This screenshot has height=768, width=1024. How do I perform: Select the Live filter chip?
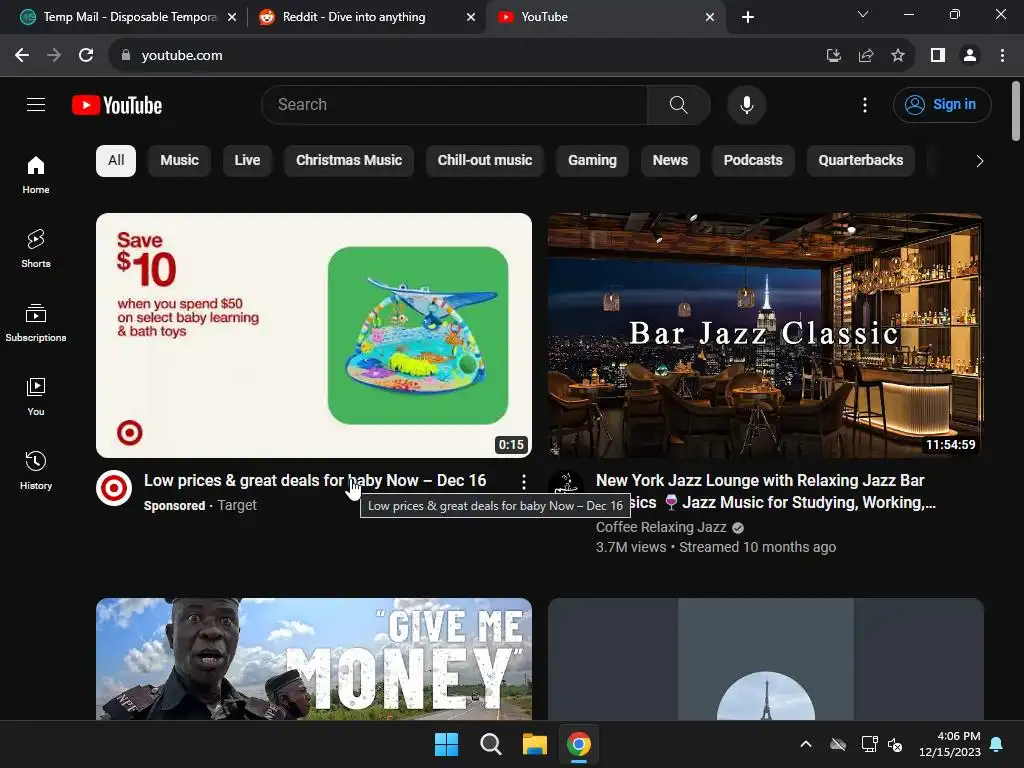point(248,161)
